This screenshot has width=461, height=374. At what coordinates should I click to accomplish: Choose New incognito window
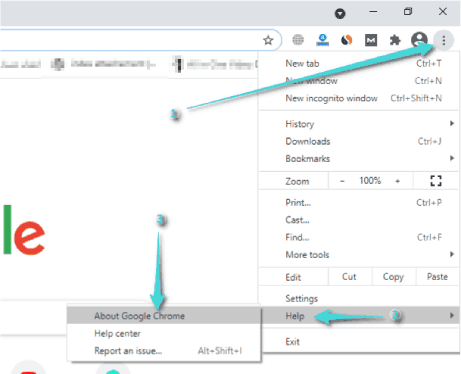click(x=359, y=98)
